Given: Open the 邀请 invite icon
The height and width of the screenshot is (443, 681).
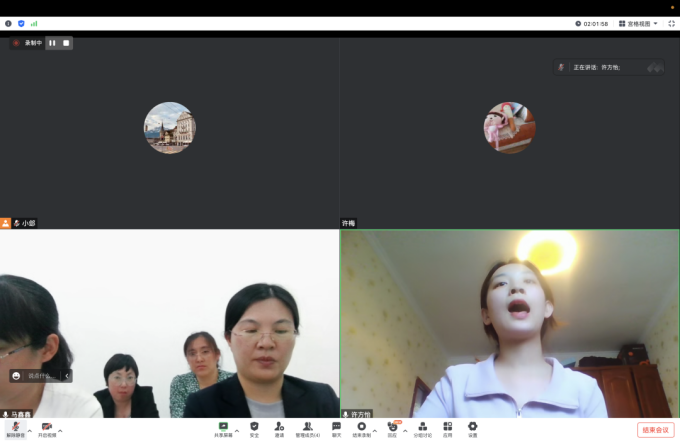Looking at the screenshot, I should point(279,428).
